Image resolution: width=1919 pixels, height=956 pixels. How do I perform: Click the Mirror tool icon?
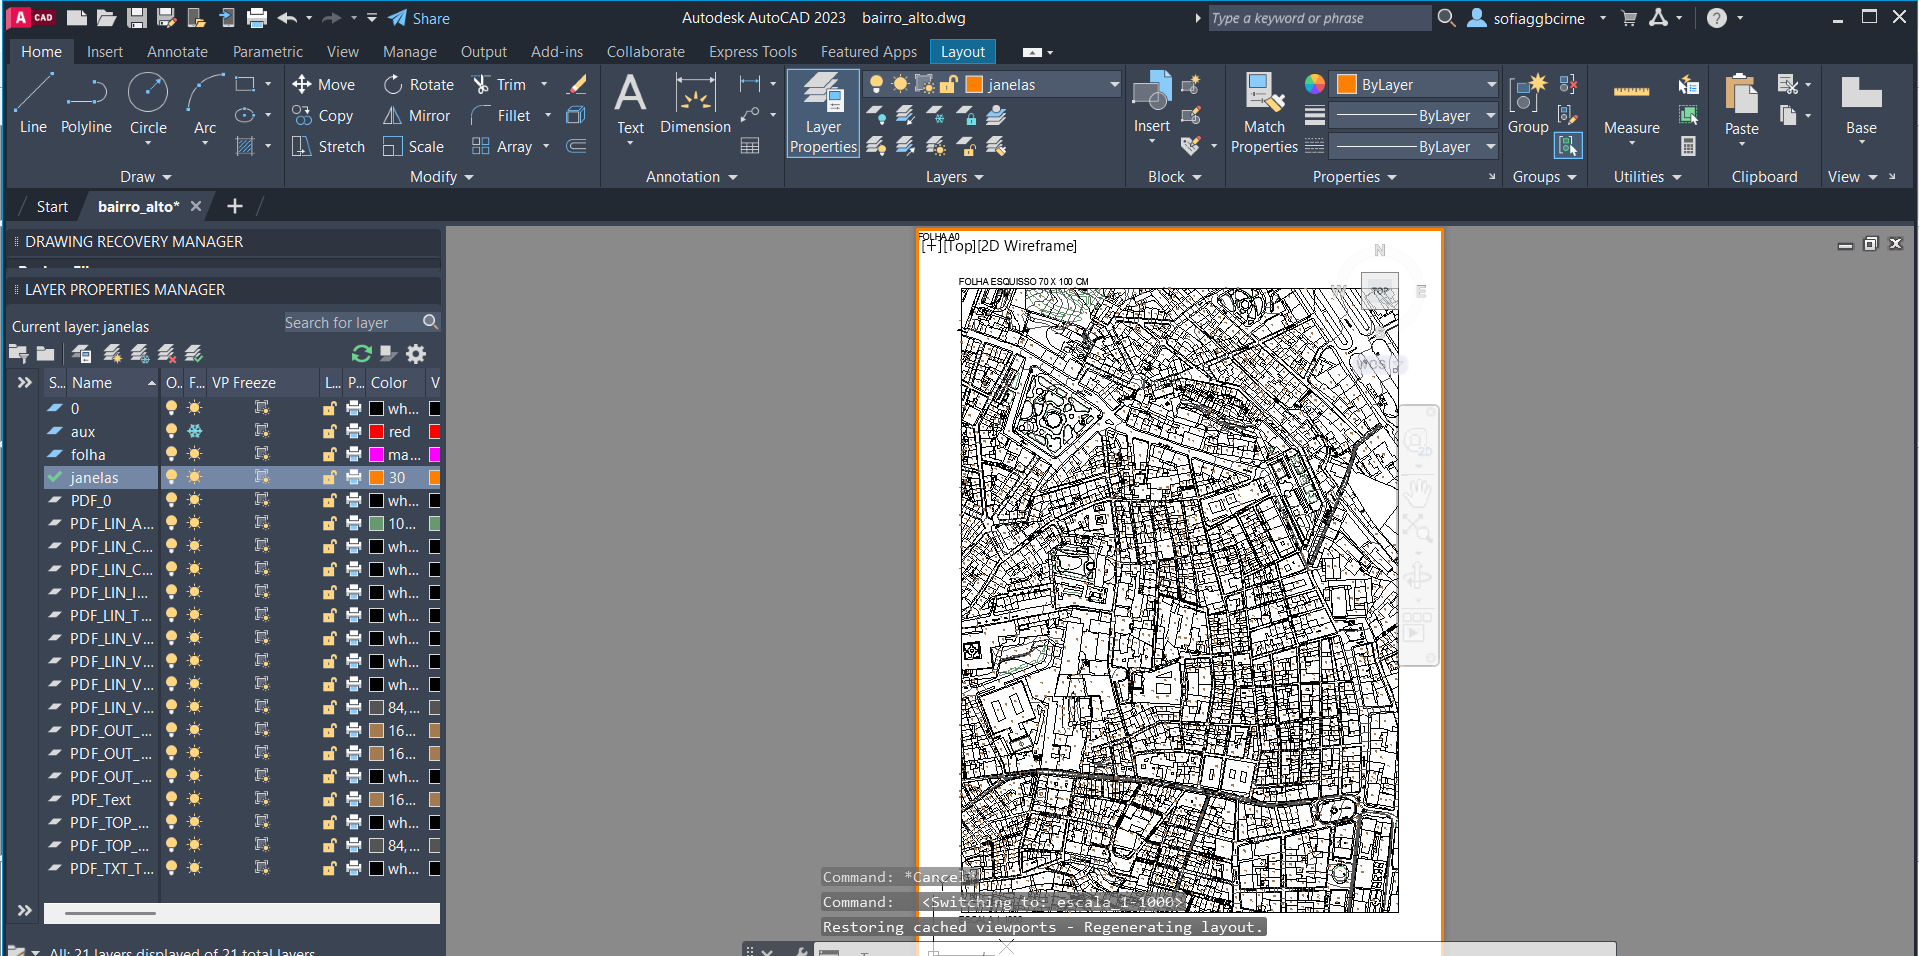(393, 116)
